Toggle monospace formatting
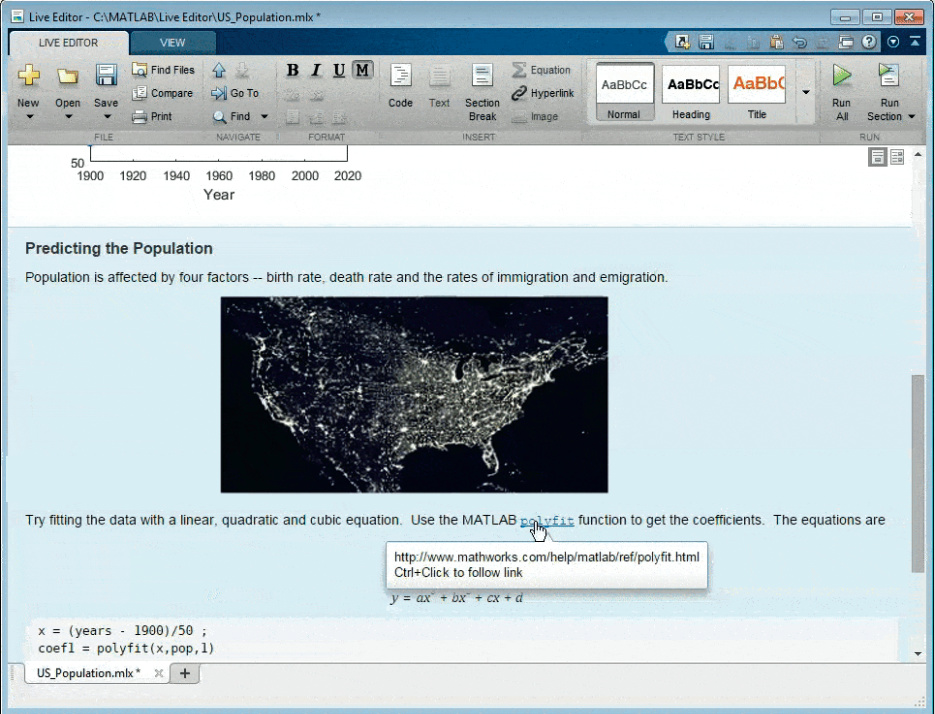The width and height of the screenshot is (935, 714). point(362,70)
